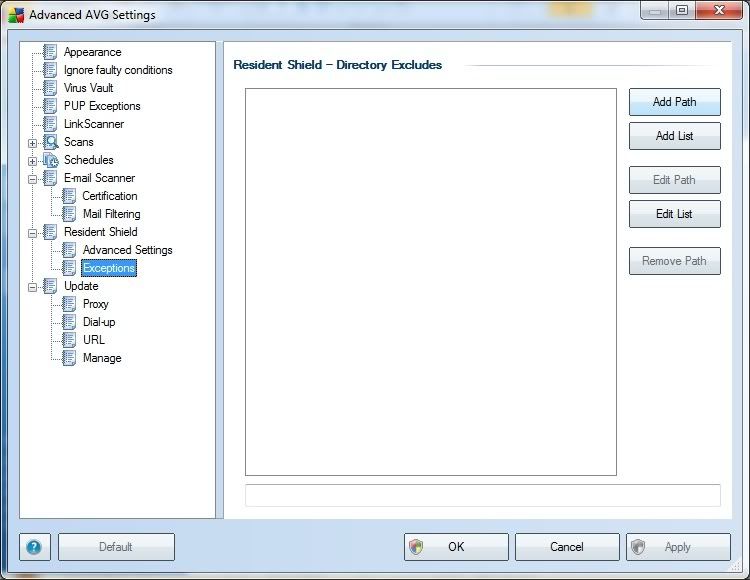Open Ignore faulty conditions settings
This screenshot has width=750, height=580.
[118, 70]
